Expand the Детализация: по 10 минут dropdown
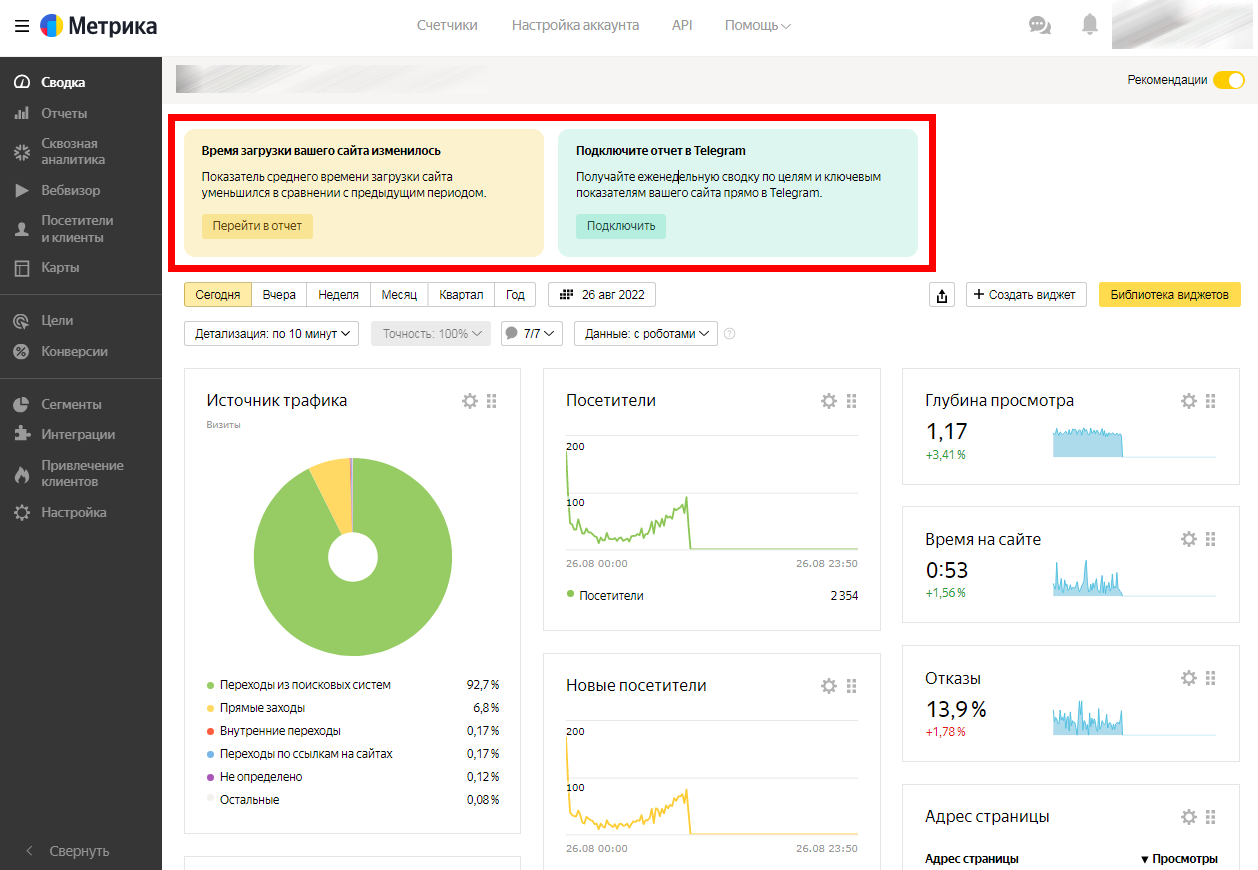The width and height of the screenshot is (1258, 870). pos(271,334)
